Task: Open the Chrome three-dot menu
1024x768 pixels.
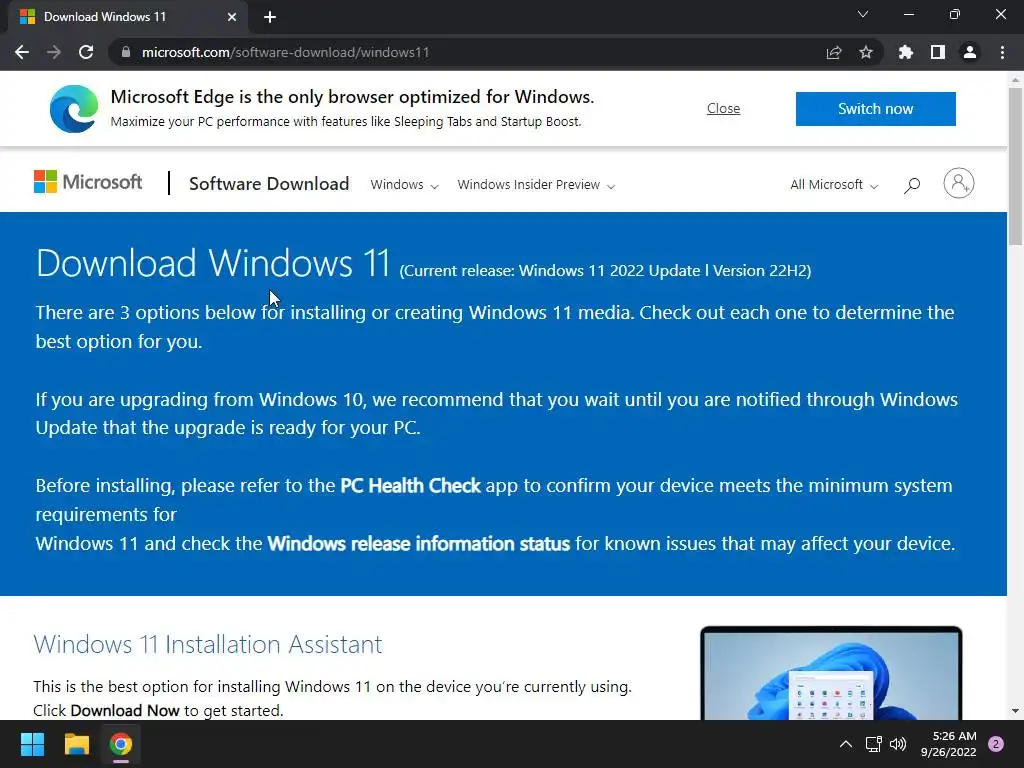Action: (x=1002, y=52)
